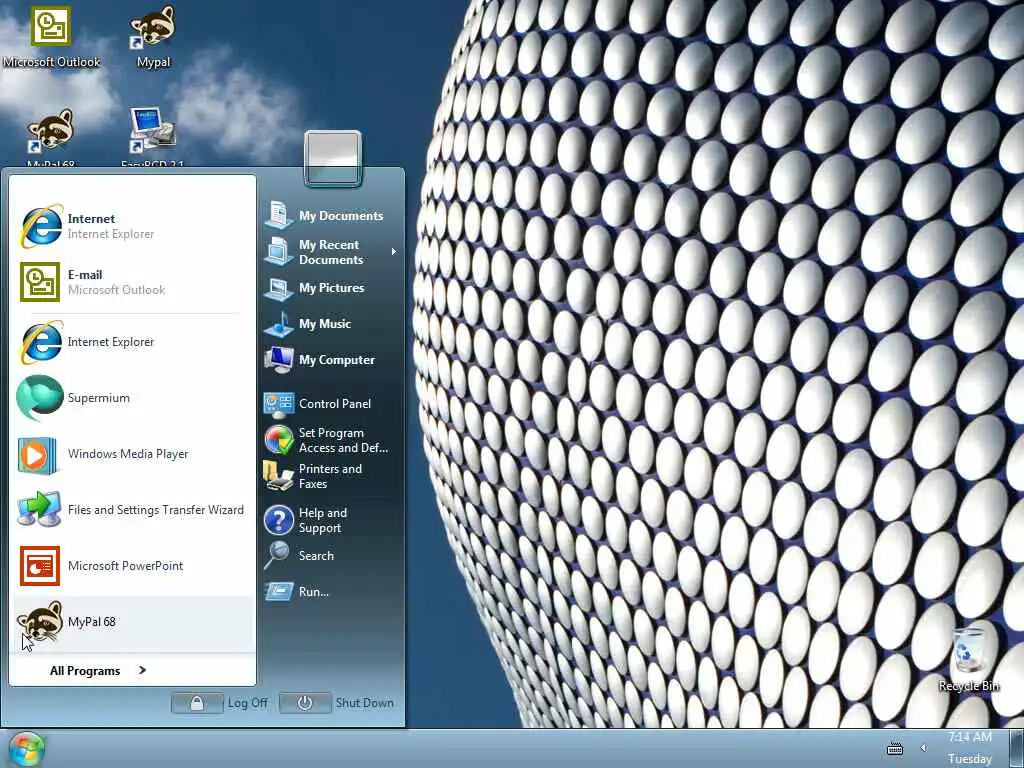Click the Outlook icon beside E-mail
1024x768 pixels.
click(x=39, y=282)
